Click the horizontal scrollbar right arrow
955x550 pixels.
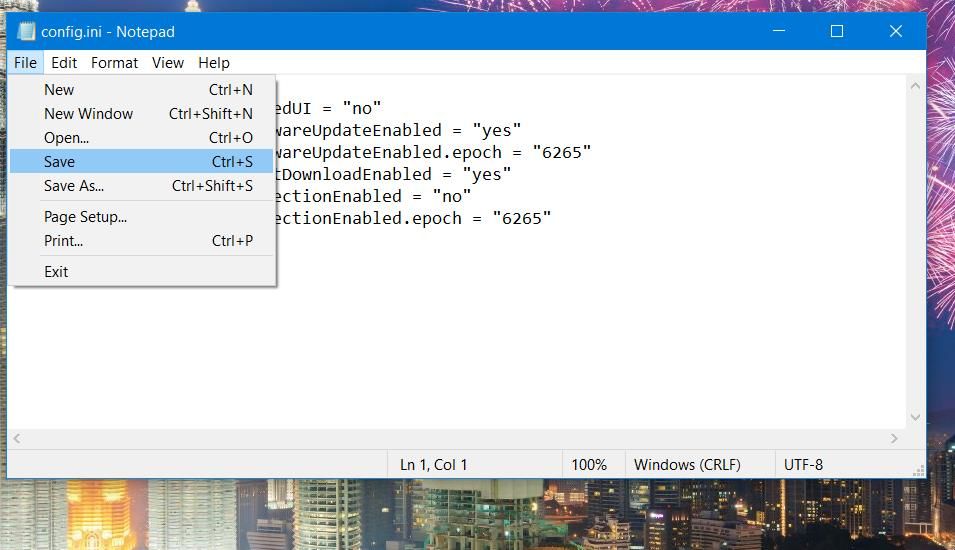pos(894,439)
